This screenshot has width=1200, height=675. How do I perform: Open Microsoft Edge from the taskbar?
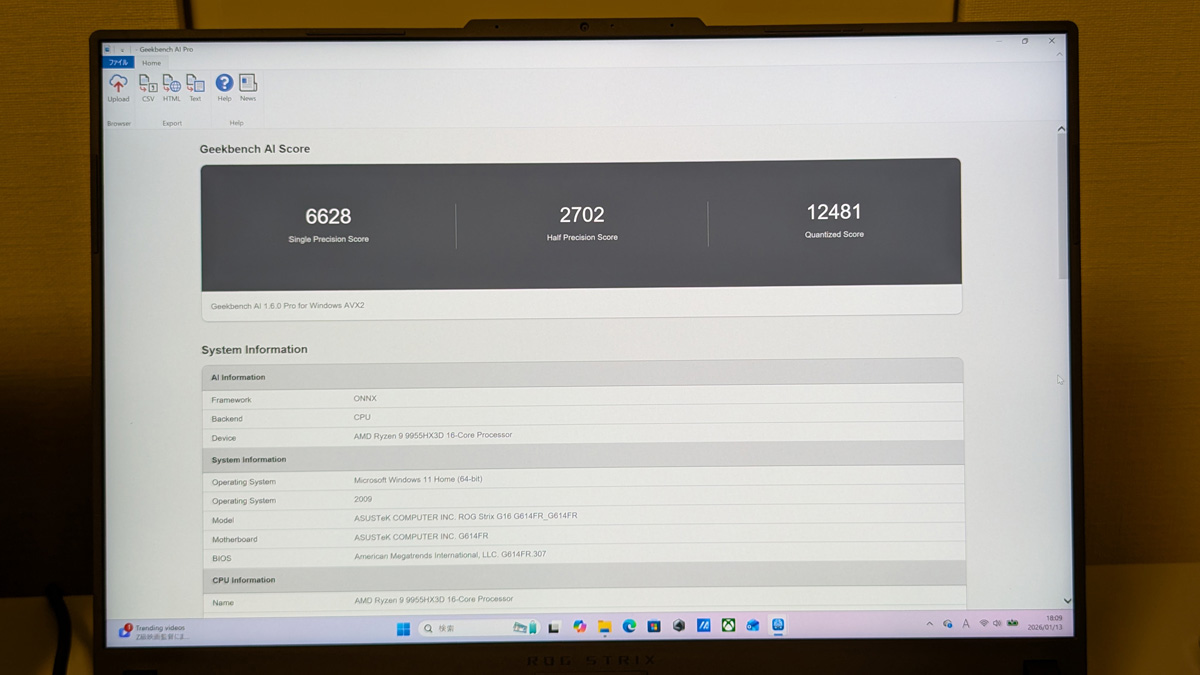click(629, 627)
